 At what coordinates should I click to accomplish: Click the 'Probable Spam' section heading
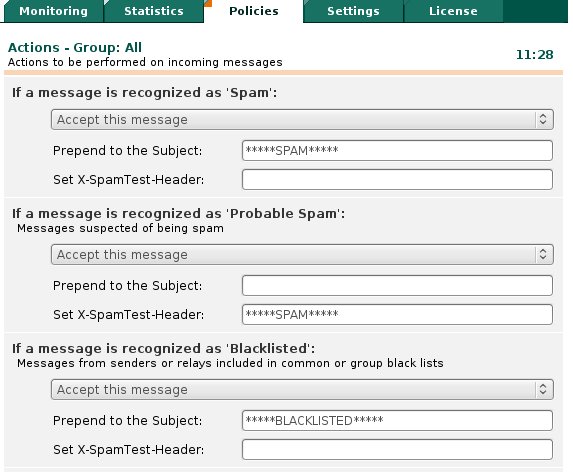click(x=179, y=213)
